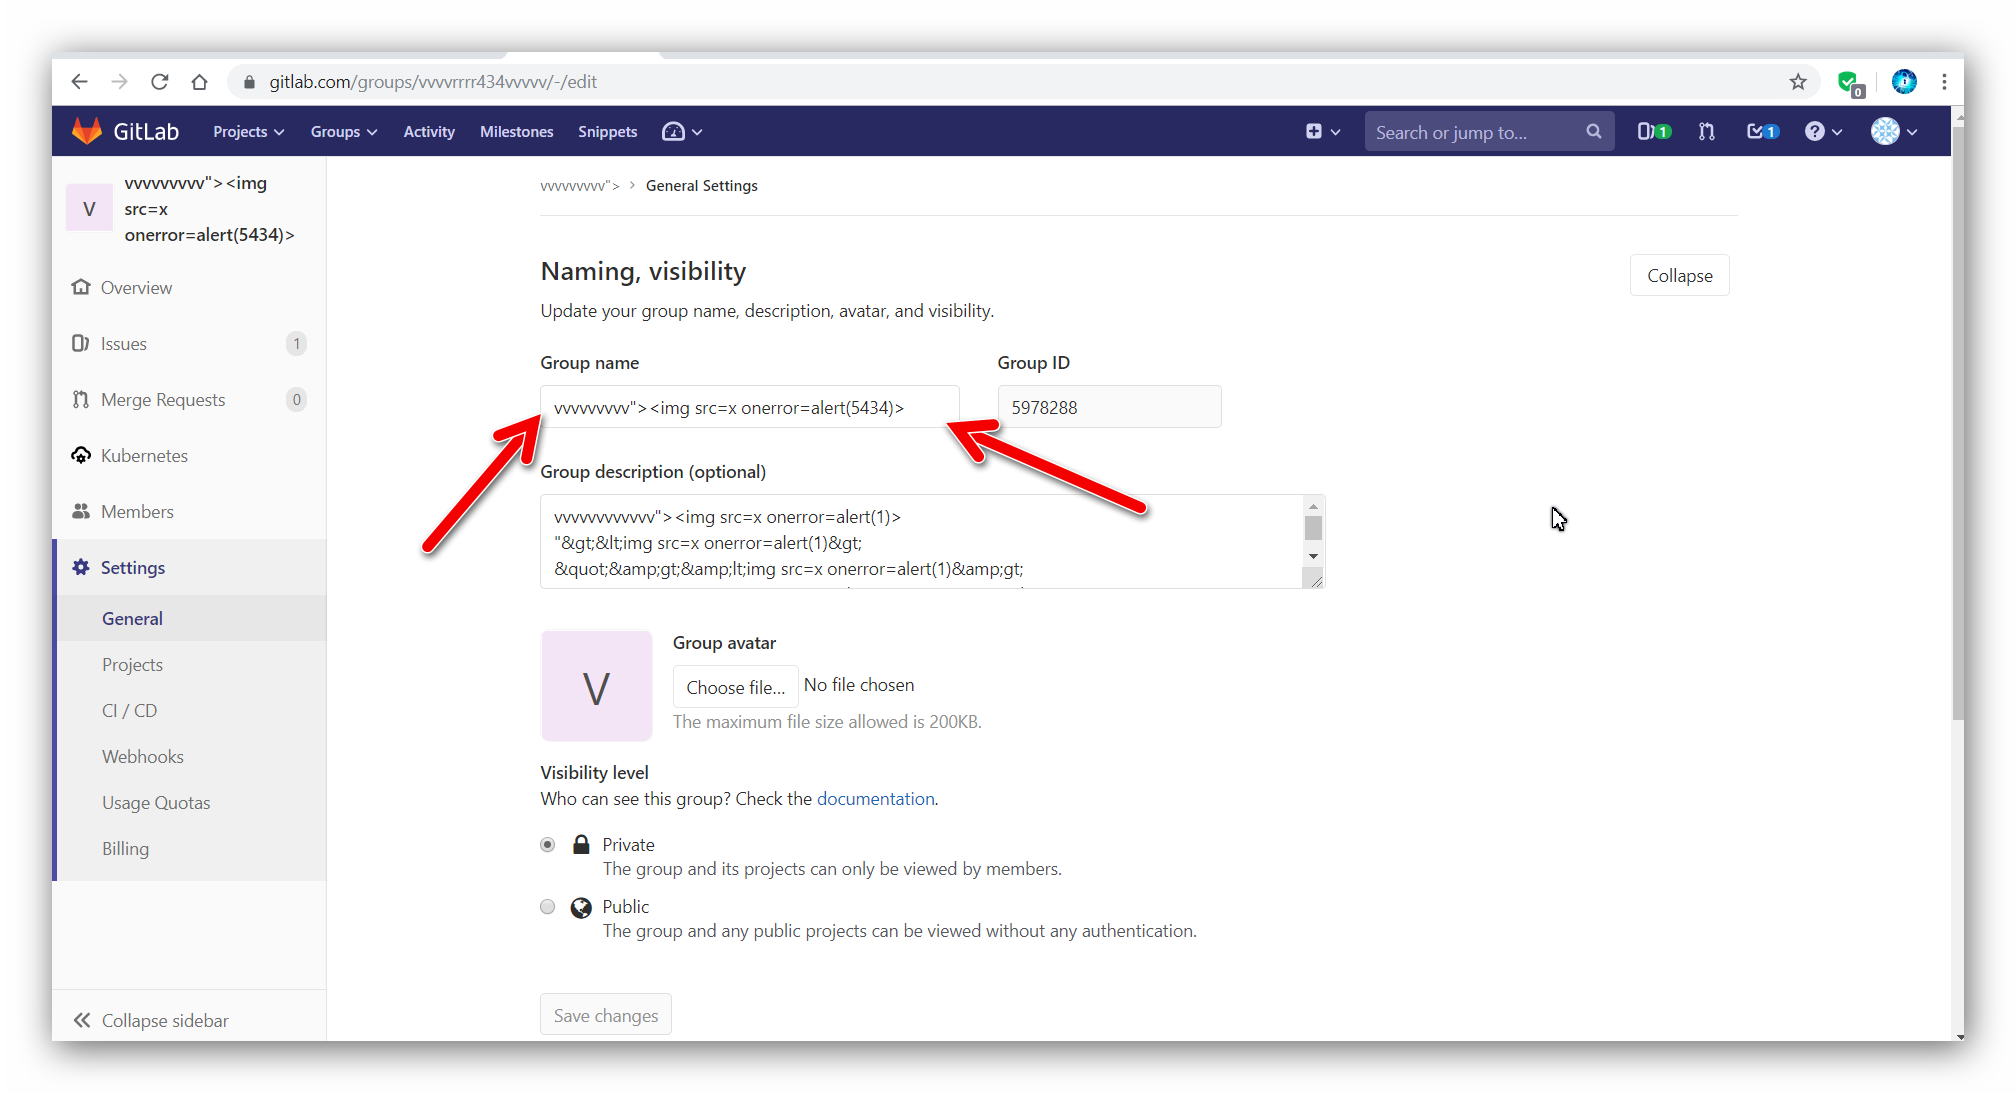Image resolution: width=2016 pixels, height=1093 pixels.
Task: Click the Choose file button for avatar
Action: point(735,687)
